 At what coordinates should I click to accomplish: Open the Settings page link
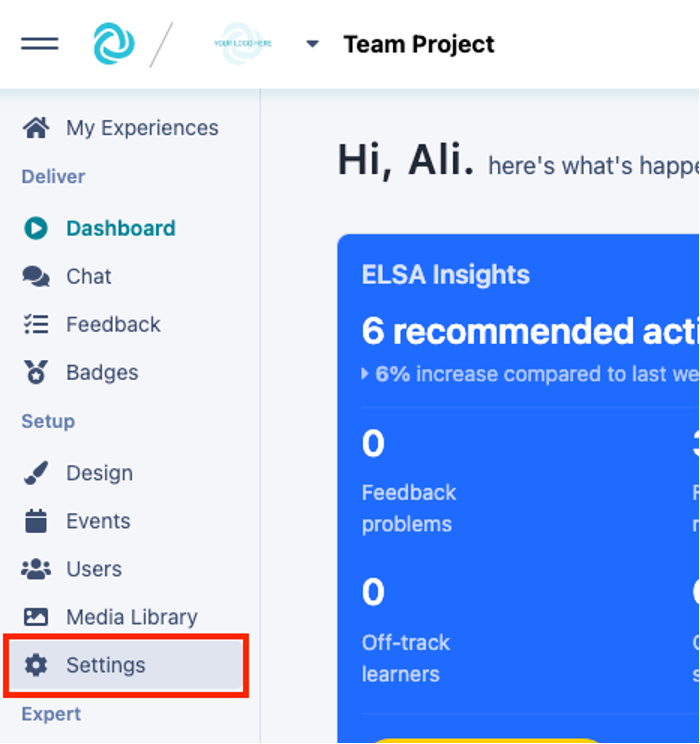pos(106,665)
